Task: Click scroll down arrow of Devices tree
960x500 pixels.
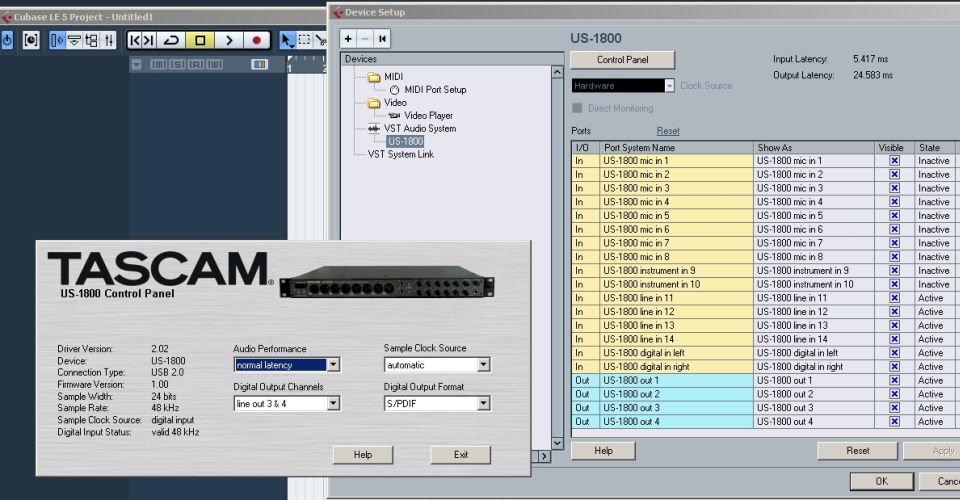Action: pyautogui.click(x=557, y=443)
